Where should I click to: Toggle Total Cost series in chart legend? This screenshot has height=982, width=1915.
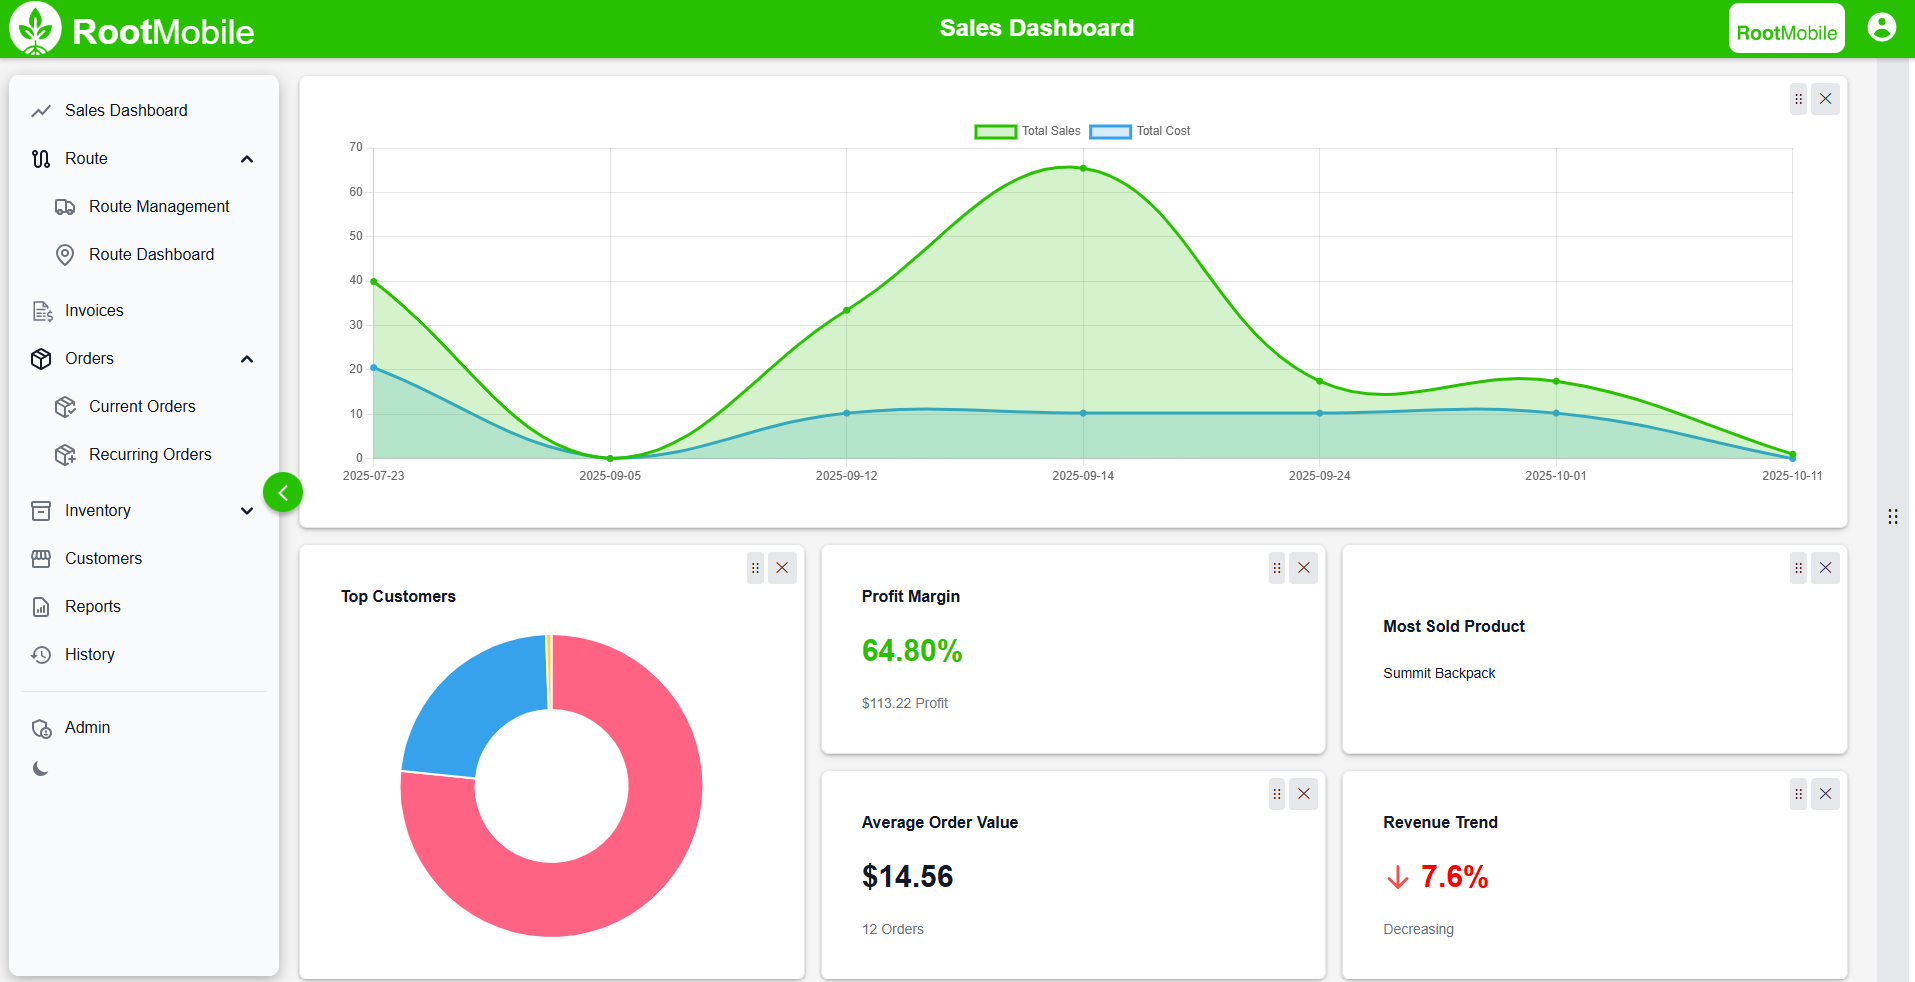point(1139,131)
